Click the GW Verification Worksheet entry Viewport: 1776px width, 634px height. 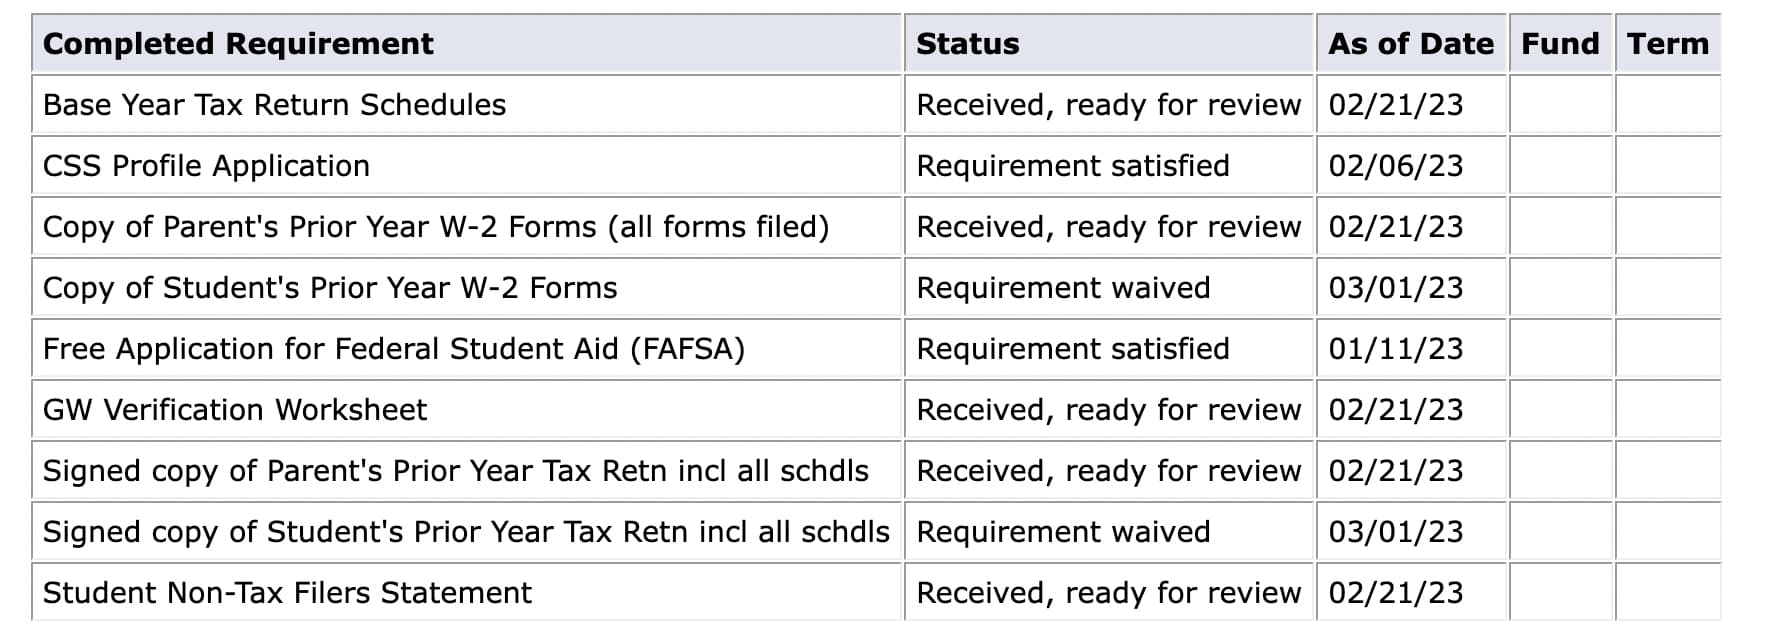235,410
